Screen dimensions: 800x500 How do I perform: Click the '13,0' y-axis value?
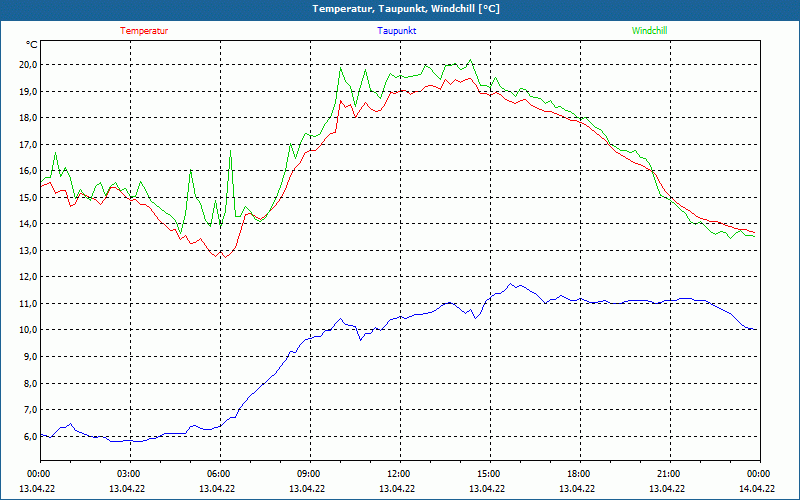29,251
